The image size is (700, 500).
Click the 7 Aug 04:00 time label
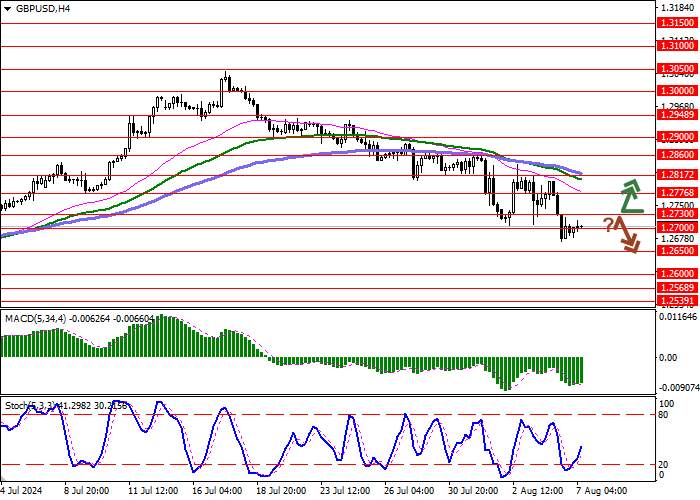coord(601,491)
